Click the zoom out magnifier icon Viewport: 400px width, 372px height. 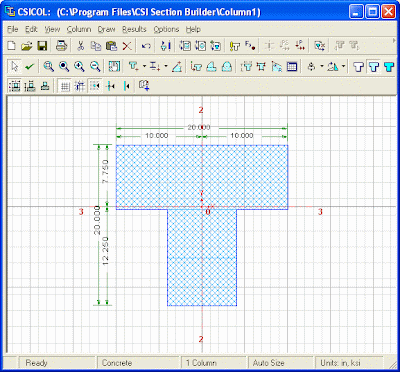click(95, 67)
